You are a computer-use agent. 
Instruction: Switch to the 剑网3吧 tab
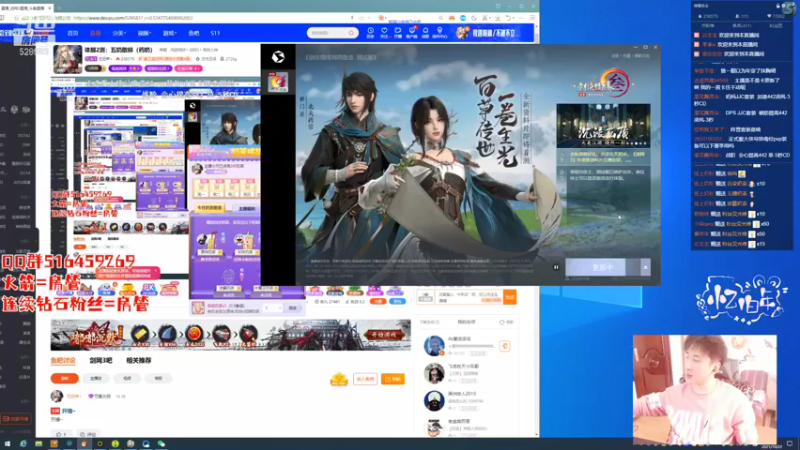[101, 360]
